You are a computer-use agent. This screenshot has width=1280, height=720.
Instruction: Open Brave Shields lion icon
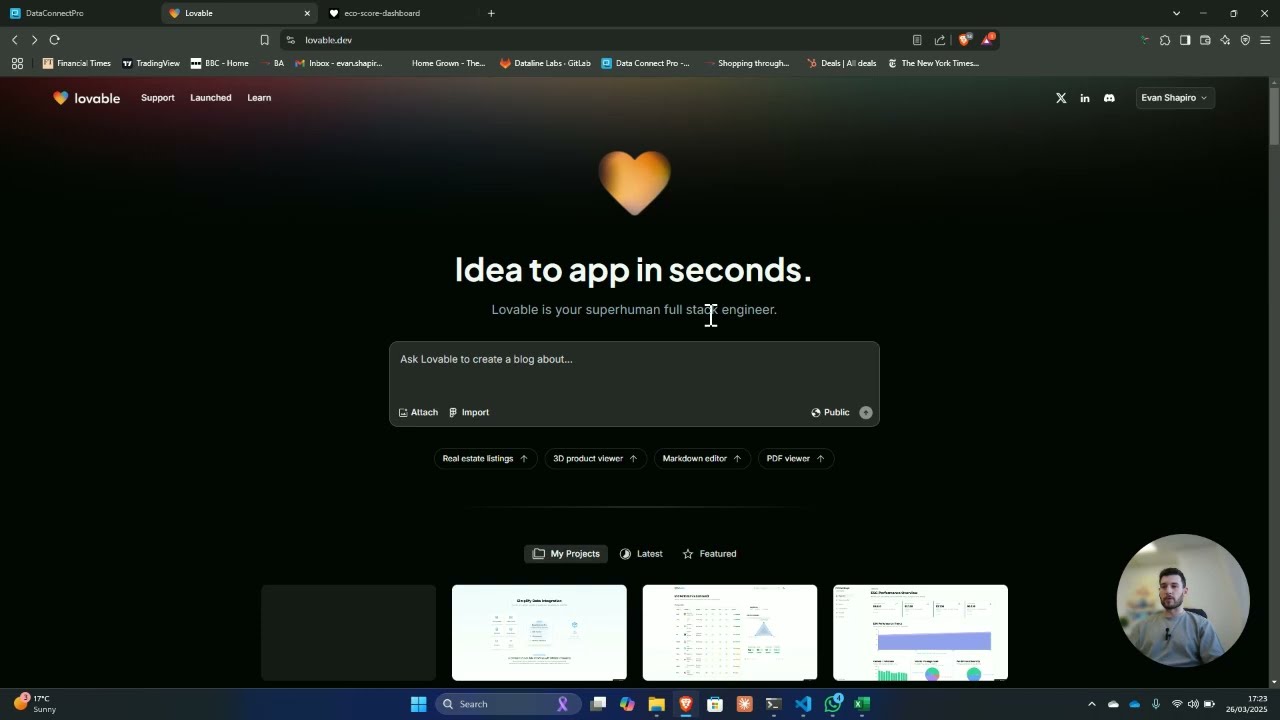click(x=964, y=40)
